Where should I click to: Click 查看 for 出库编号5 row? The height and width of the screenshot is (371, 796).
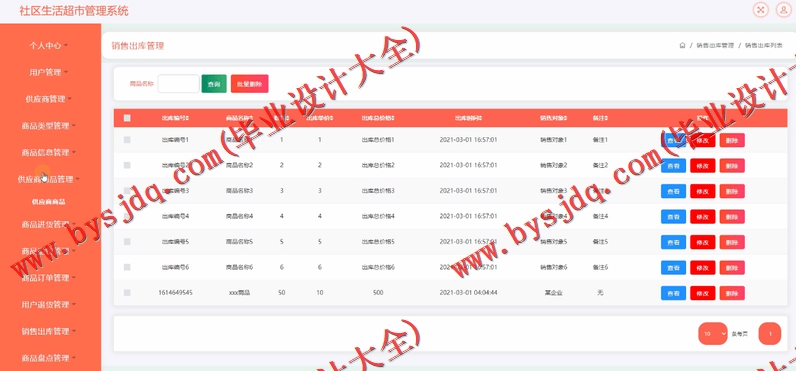click(673, 242)
